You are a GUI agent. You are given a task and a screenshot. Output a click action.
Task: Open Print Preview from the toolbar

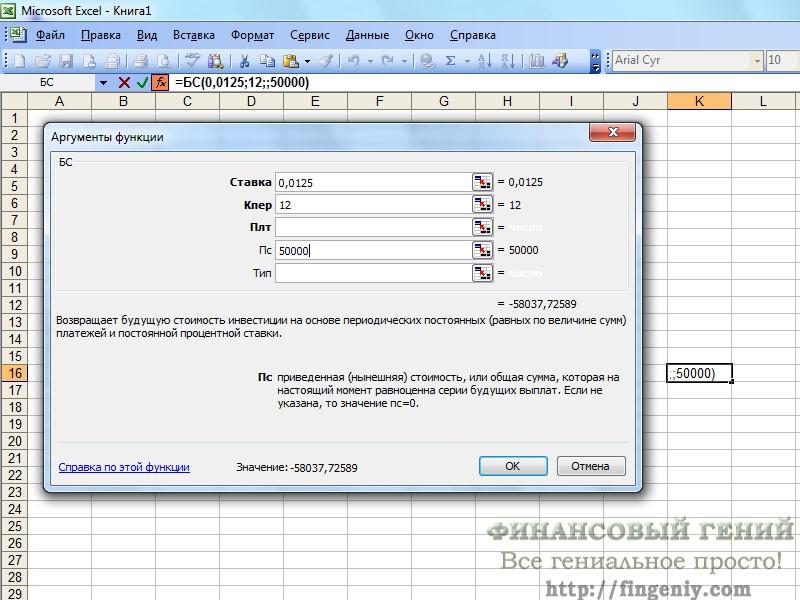[x=163, y=61]
